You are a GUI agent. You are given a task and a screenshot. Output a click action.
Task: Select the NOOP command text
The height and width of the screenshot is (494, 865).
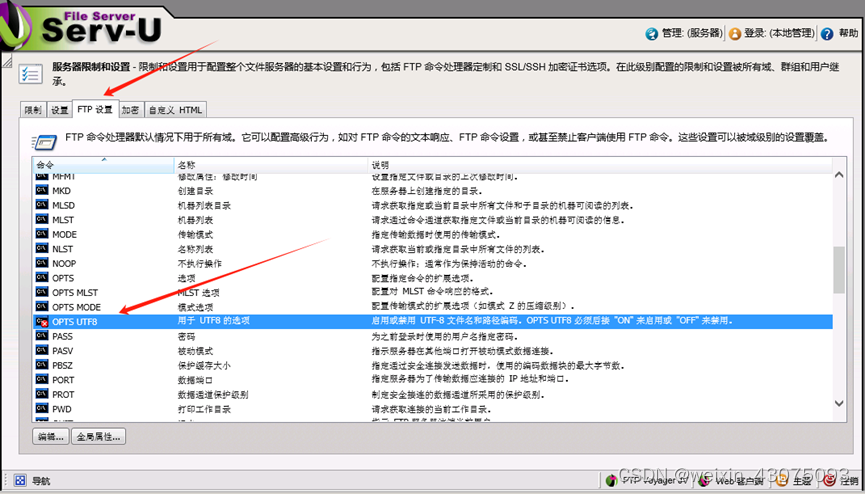(x=64, y=264)
